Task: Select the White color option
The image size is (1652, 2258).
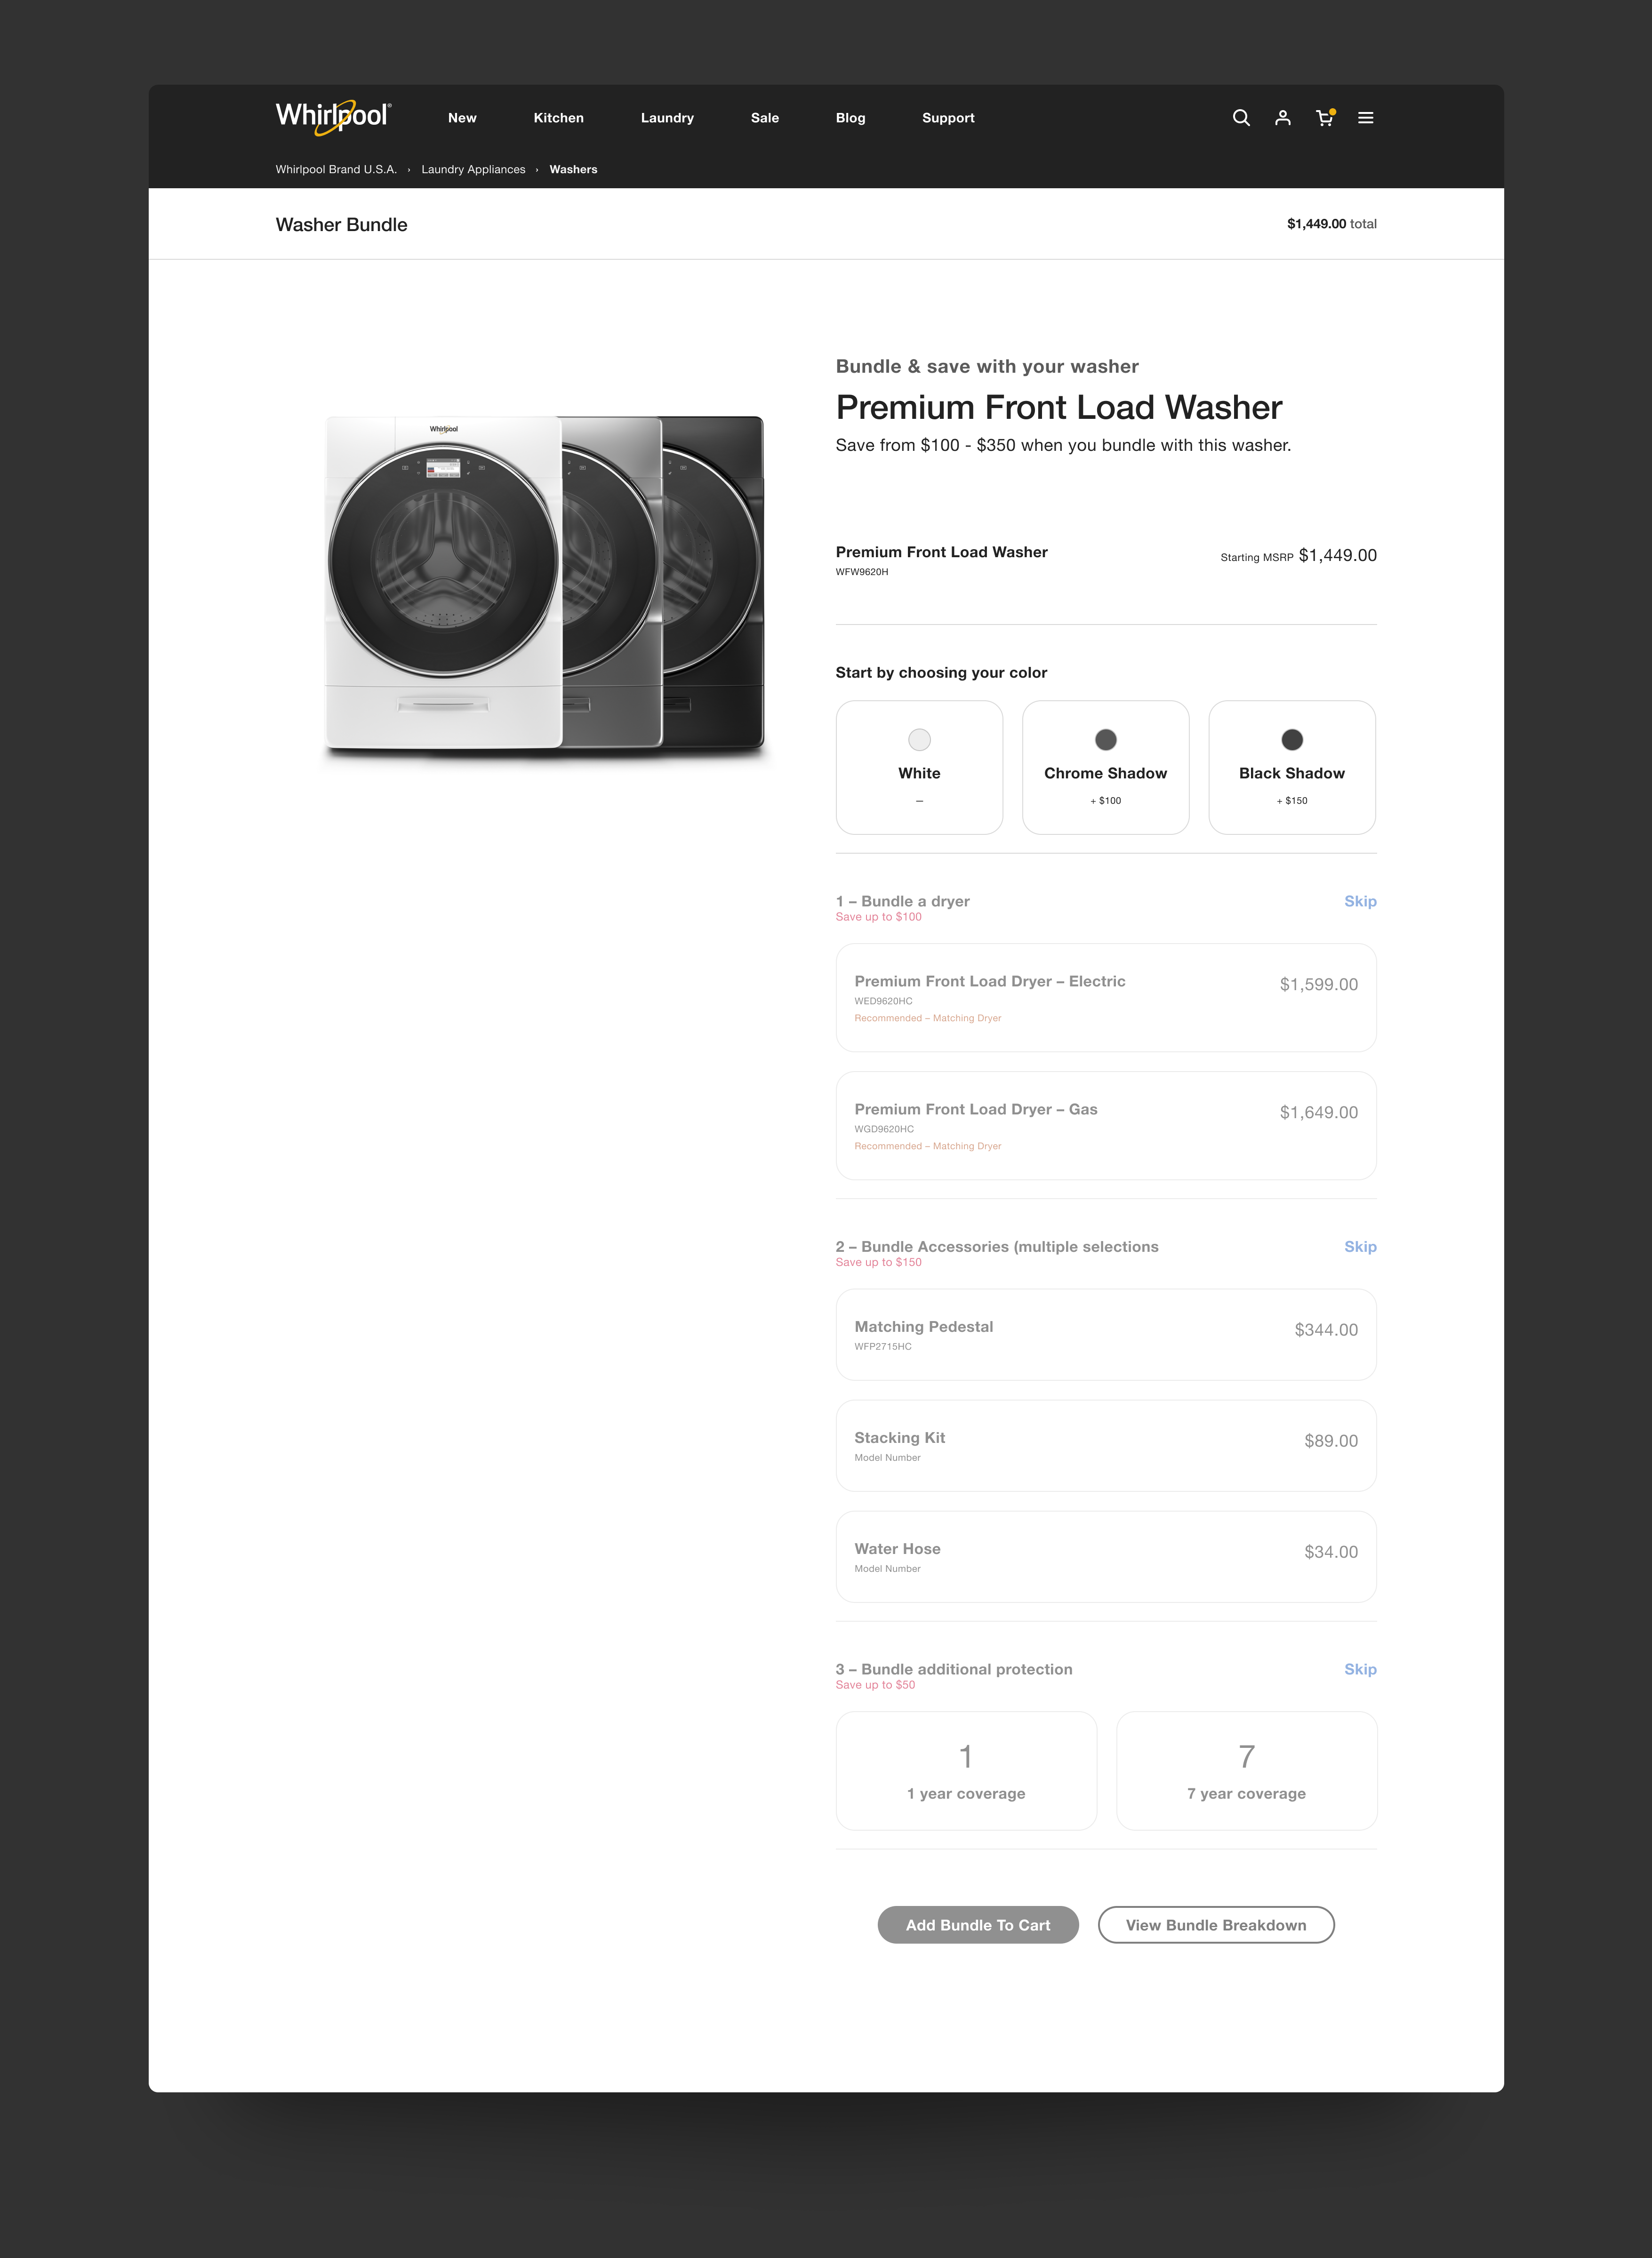Action: click(919, 767)
